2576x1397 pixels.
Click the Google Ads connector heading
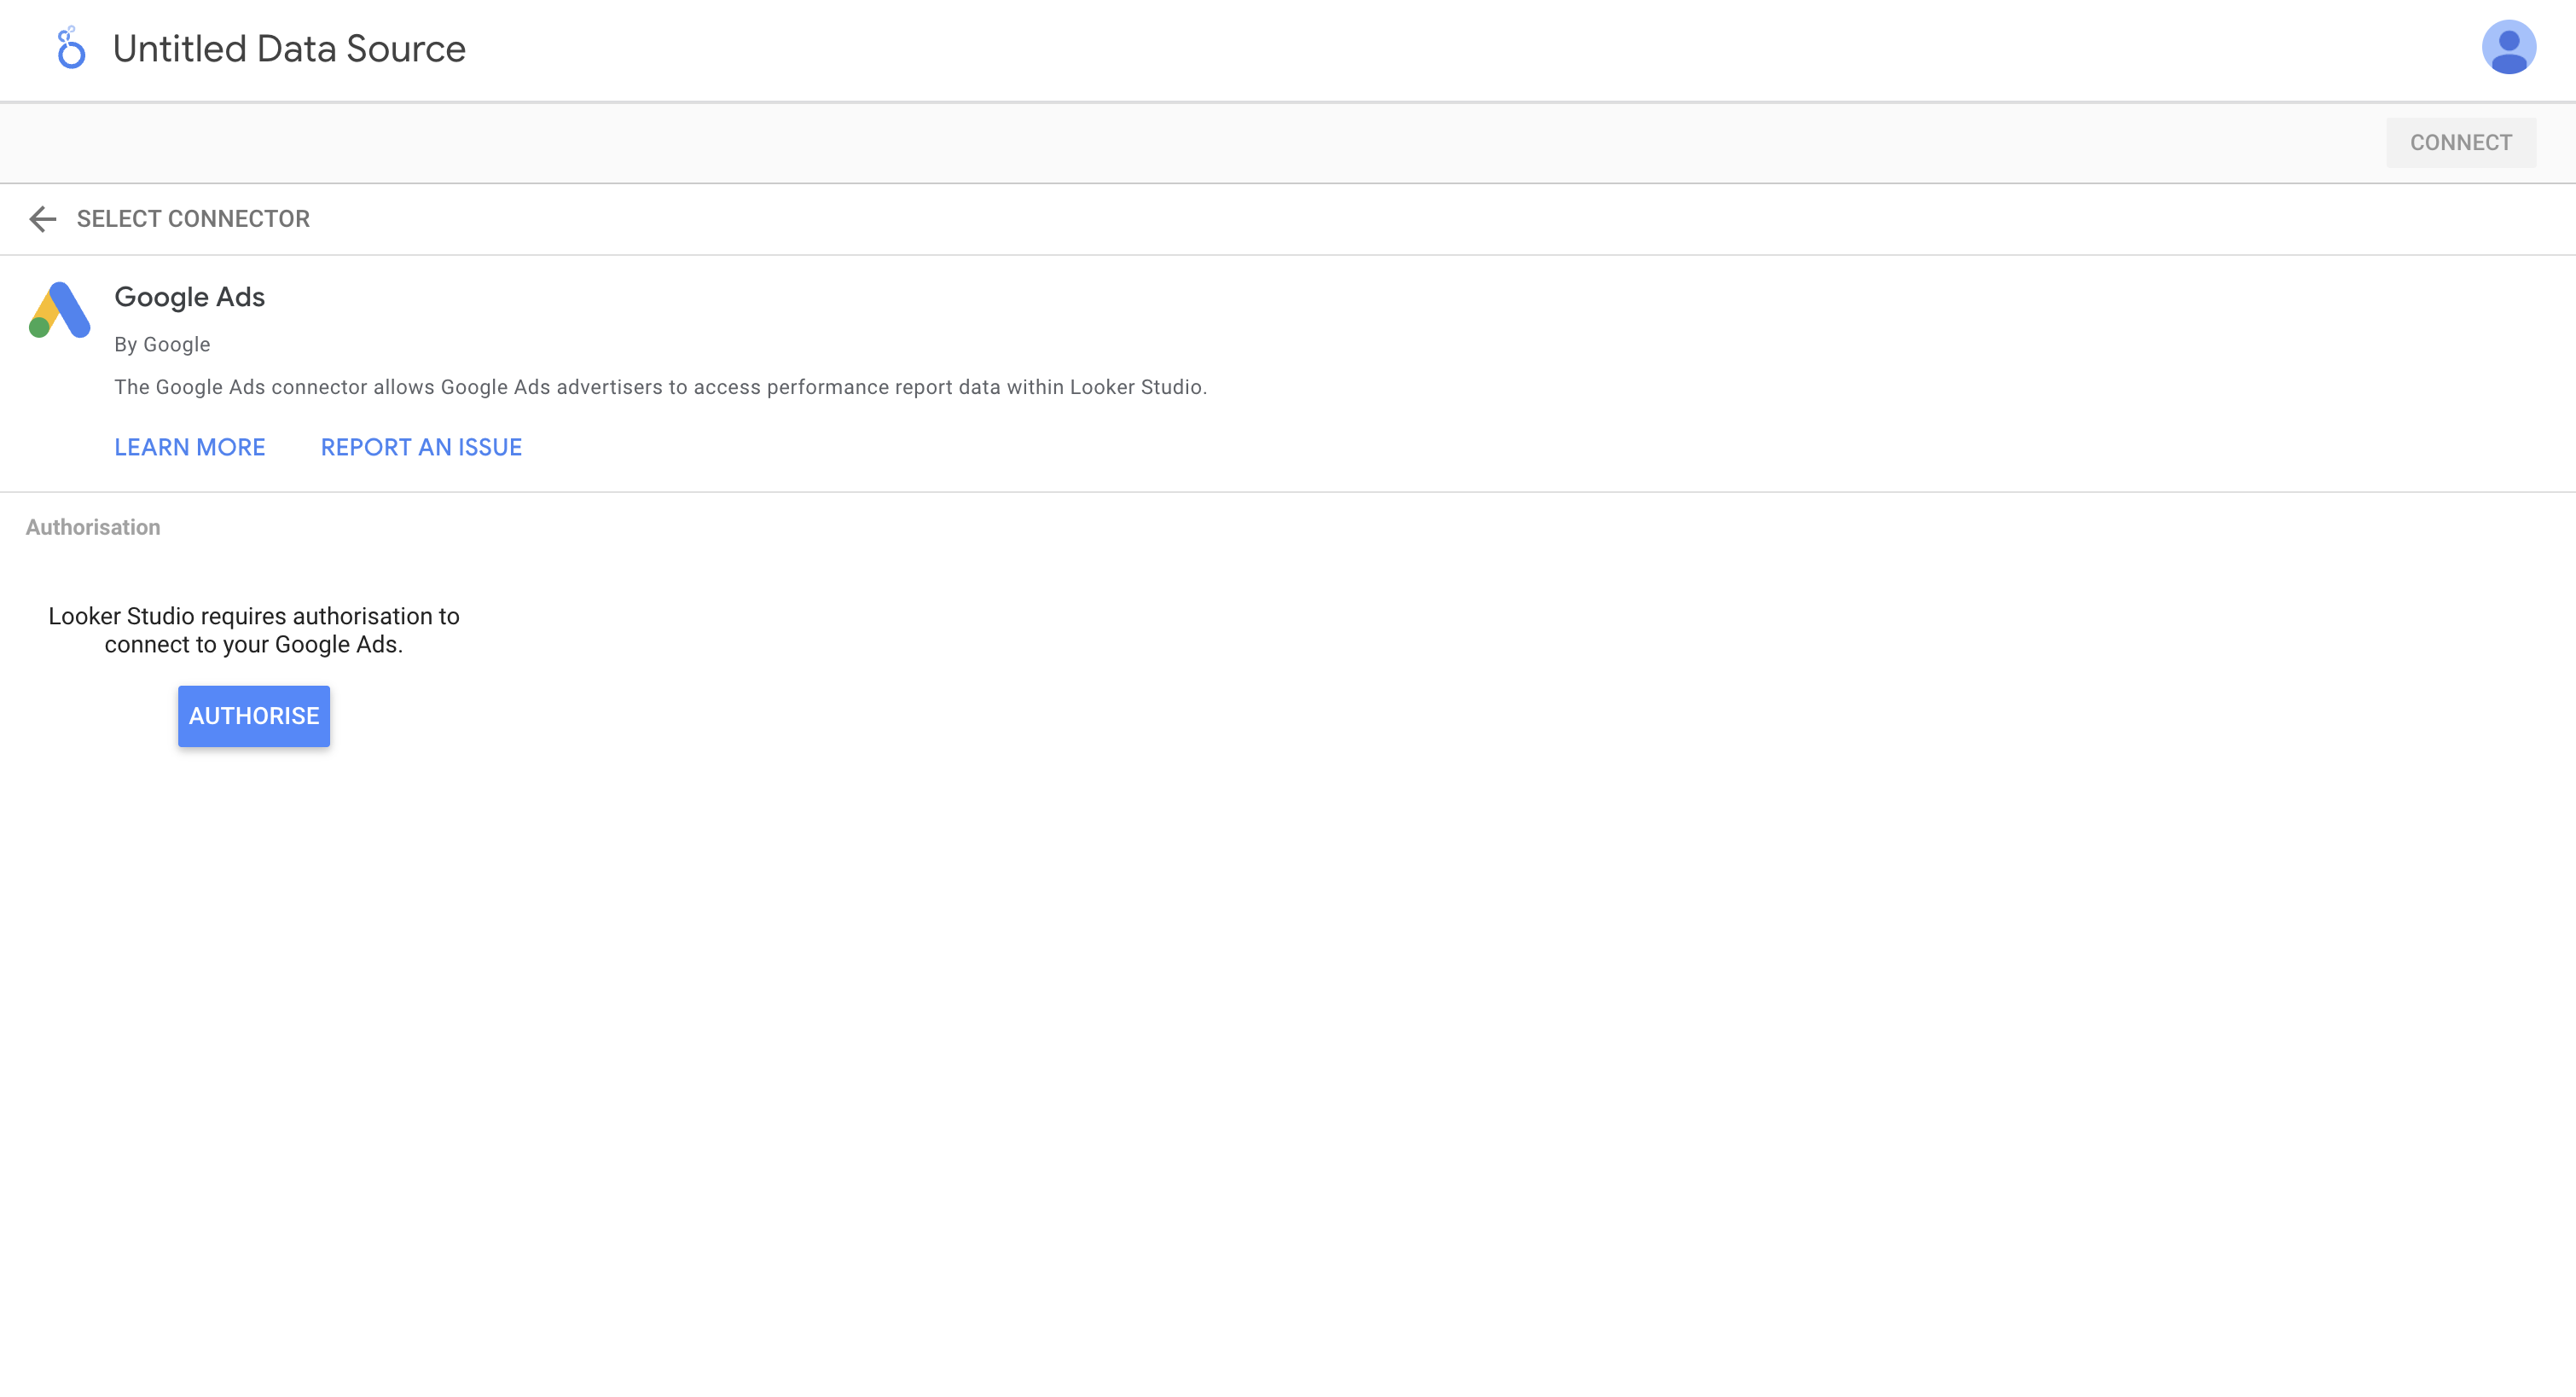coord(189,297)
